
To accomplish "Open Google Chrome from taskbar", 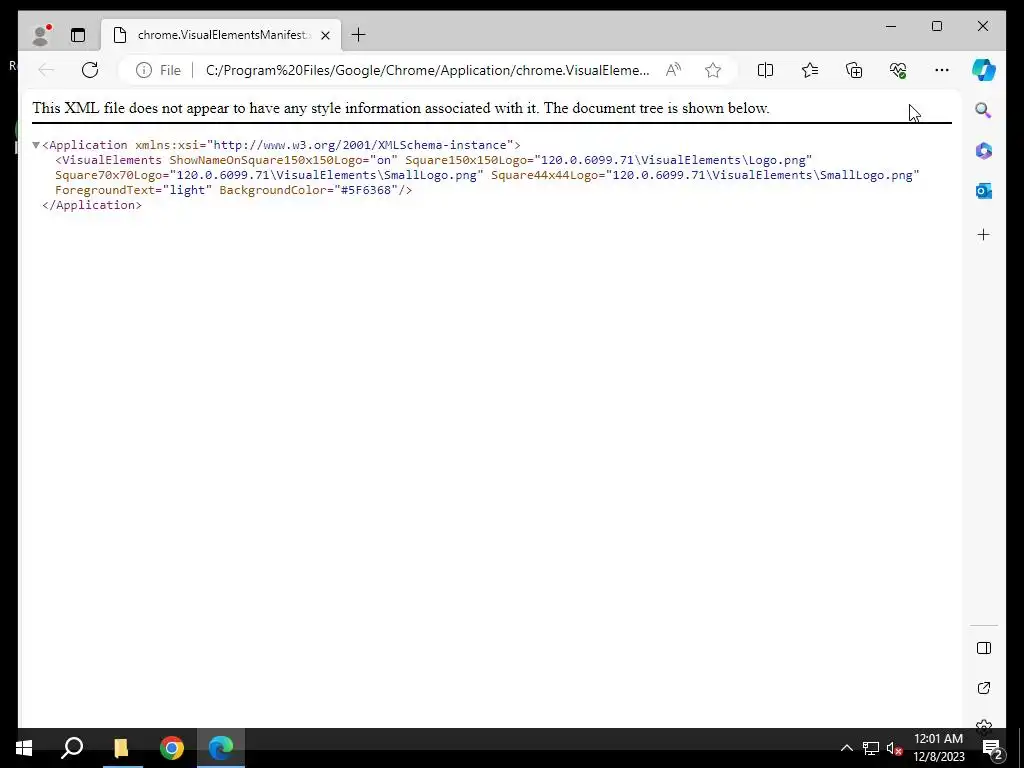I will (172, 748).
